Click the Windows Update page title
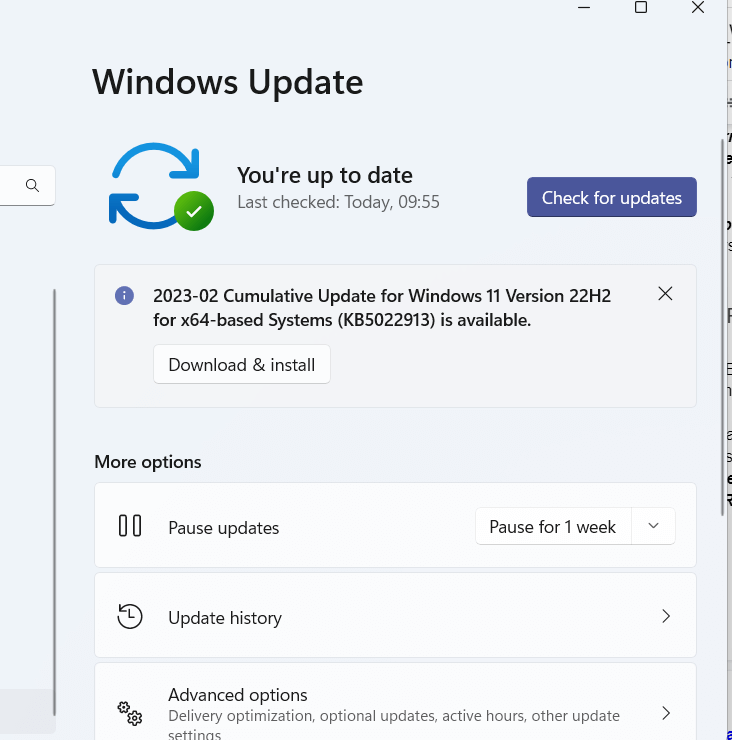 click(x=227, y=82)
